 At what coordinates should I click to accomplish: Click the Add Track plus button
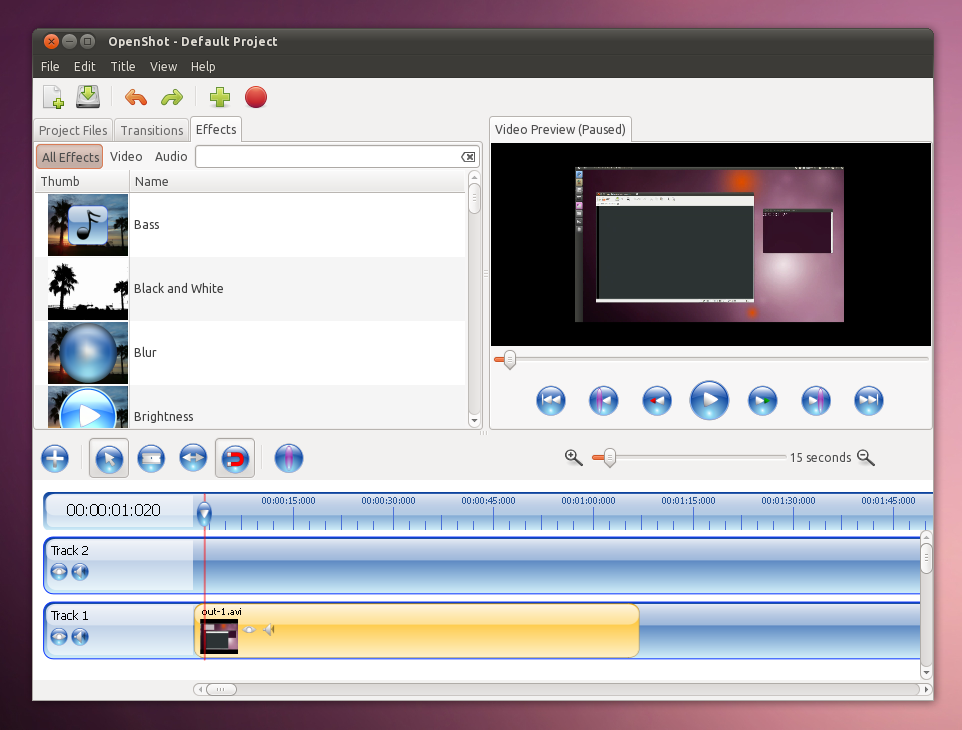click(x=55, y=458)
